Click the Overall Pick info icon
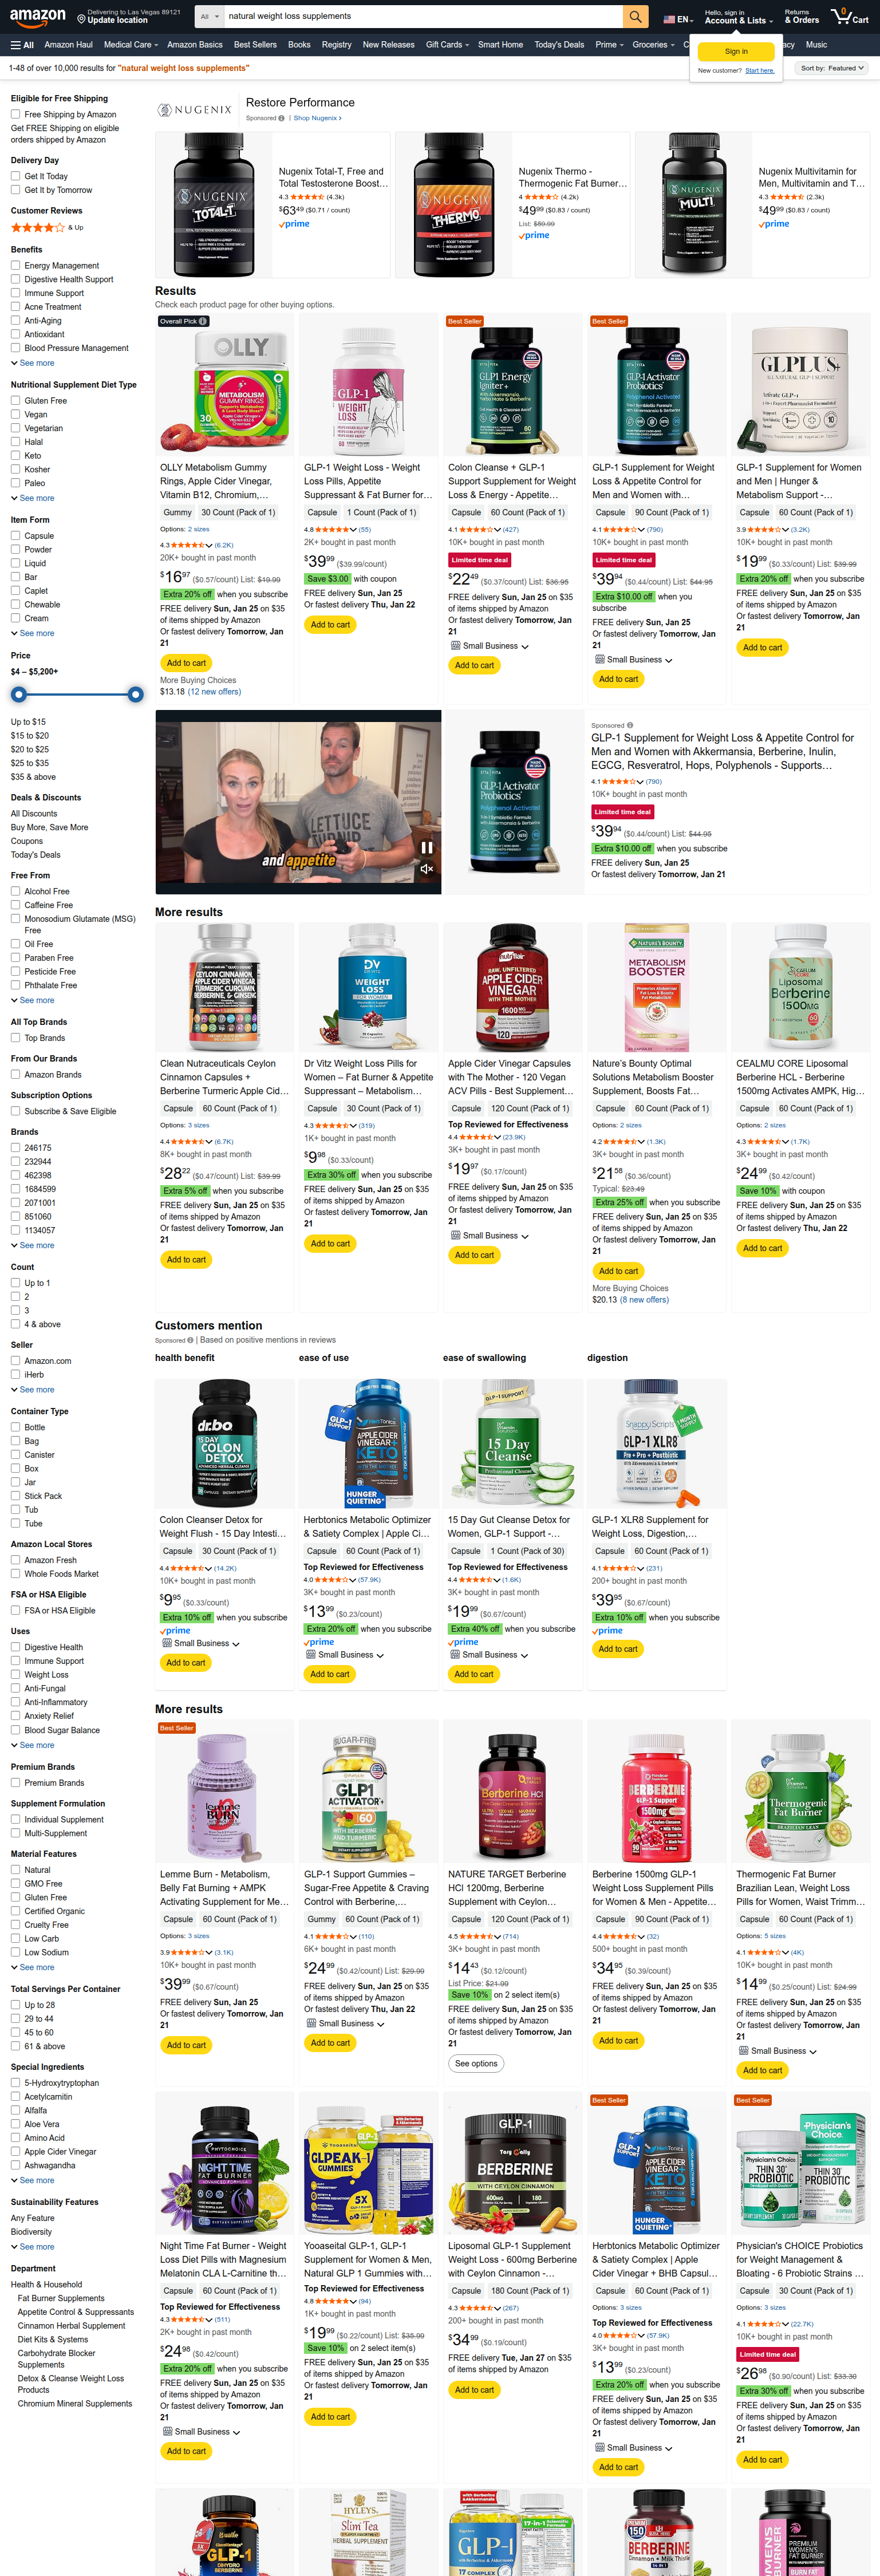The image size is (880, 2576). [203, 321]
